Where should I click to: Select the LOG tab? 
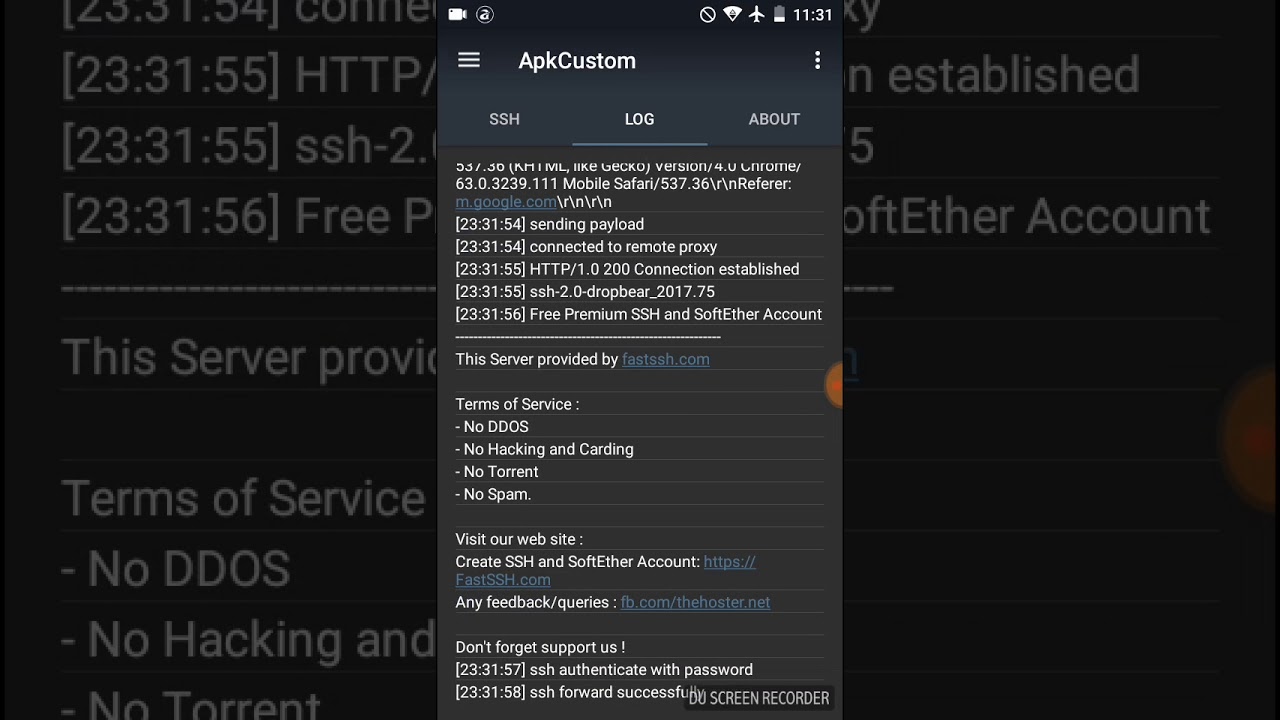coord(639,119)
